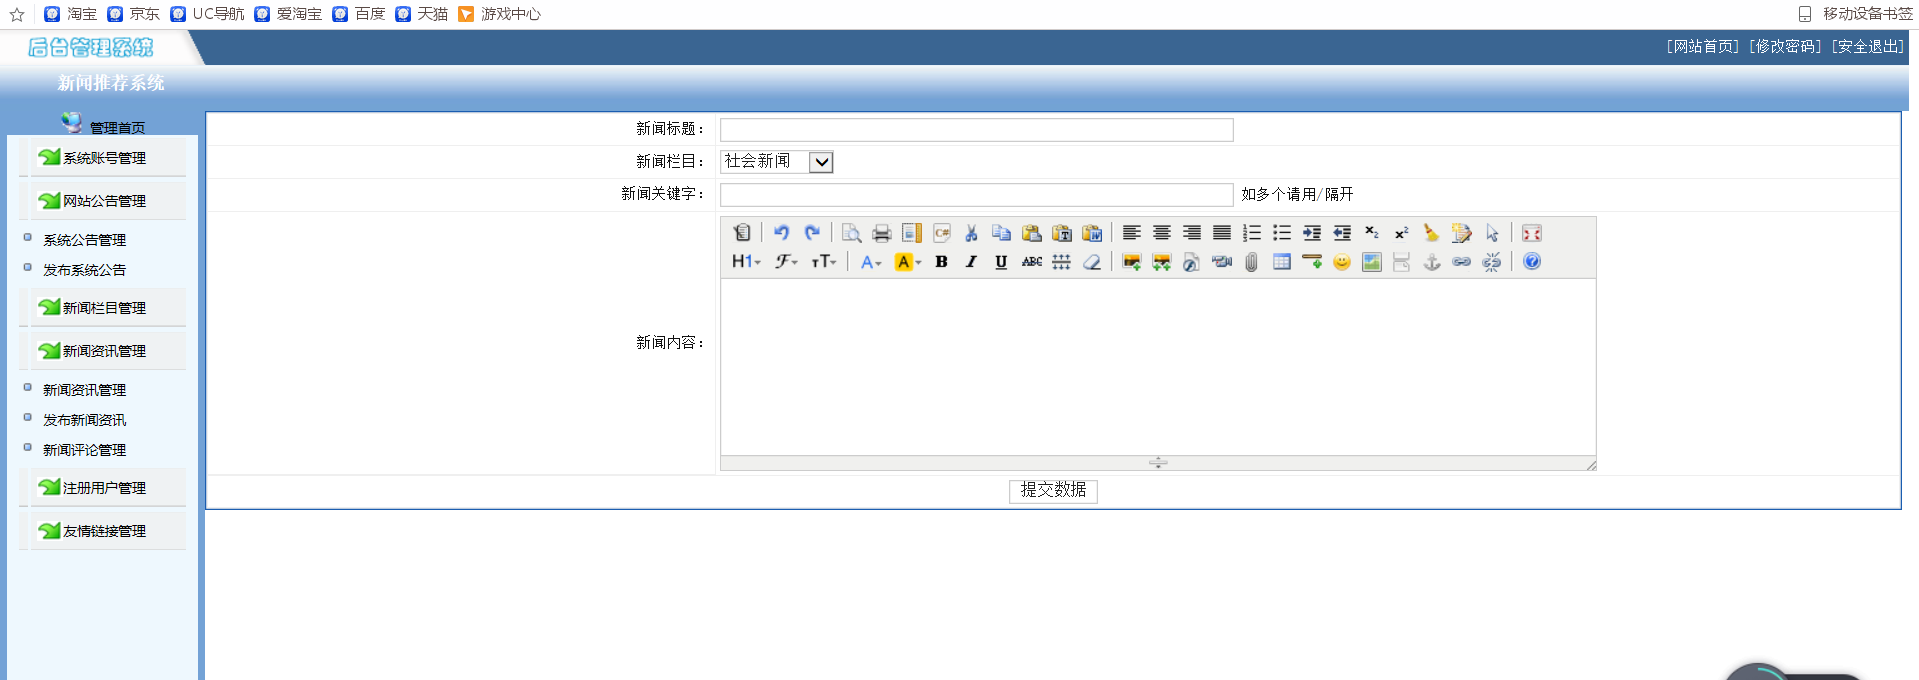
Task: Insert a template via template icon
Action: [911, 233]
